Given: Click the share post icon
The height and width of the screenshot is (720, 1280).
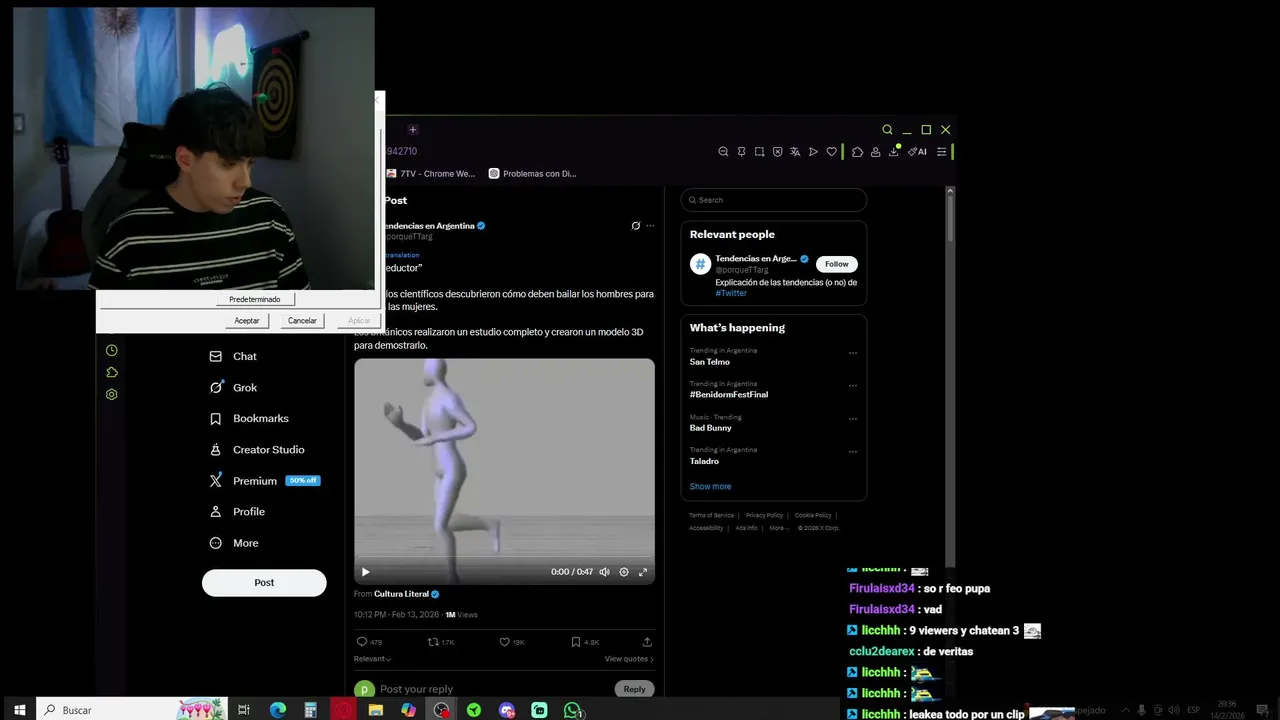Looking at the screenshot, I should (647, 642).
